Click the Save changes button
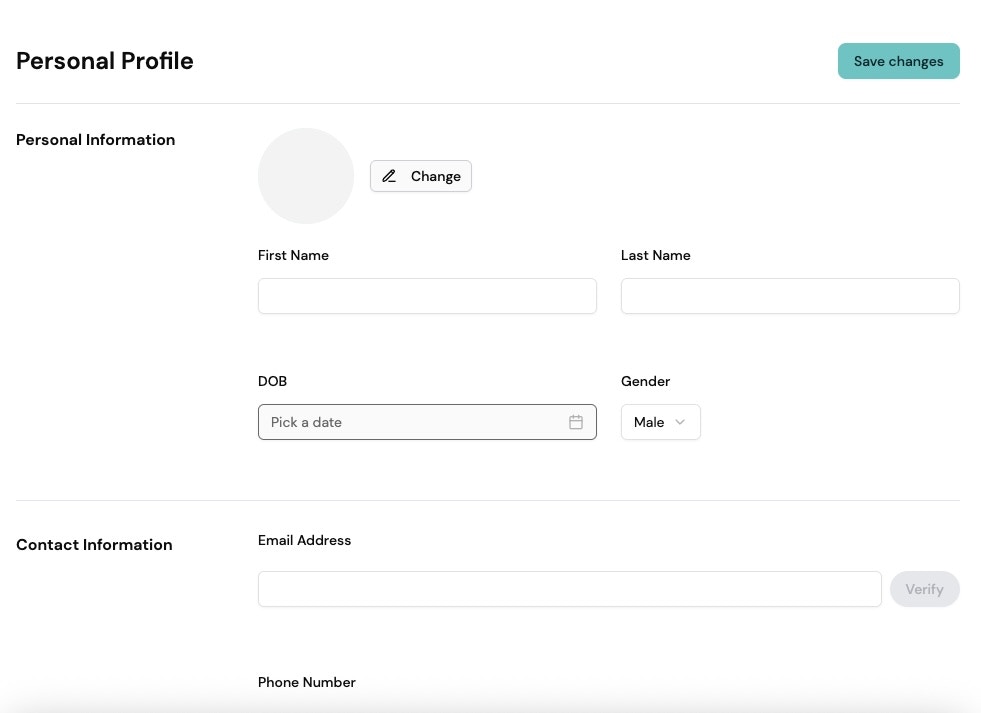Image resolution: width=981 pixels, height=713 pixels. [897, 61]
